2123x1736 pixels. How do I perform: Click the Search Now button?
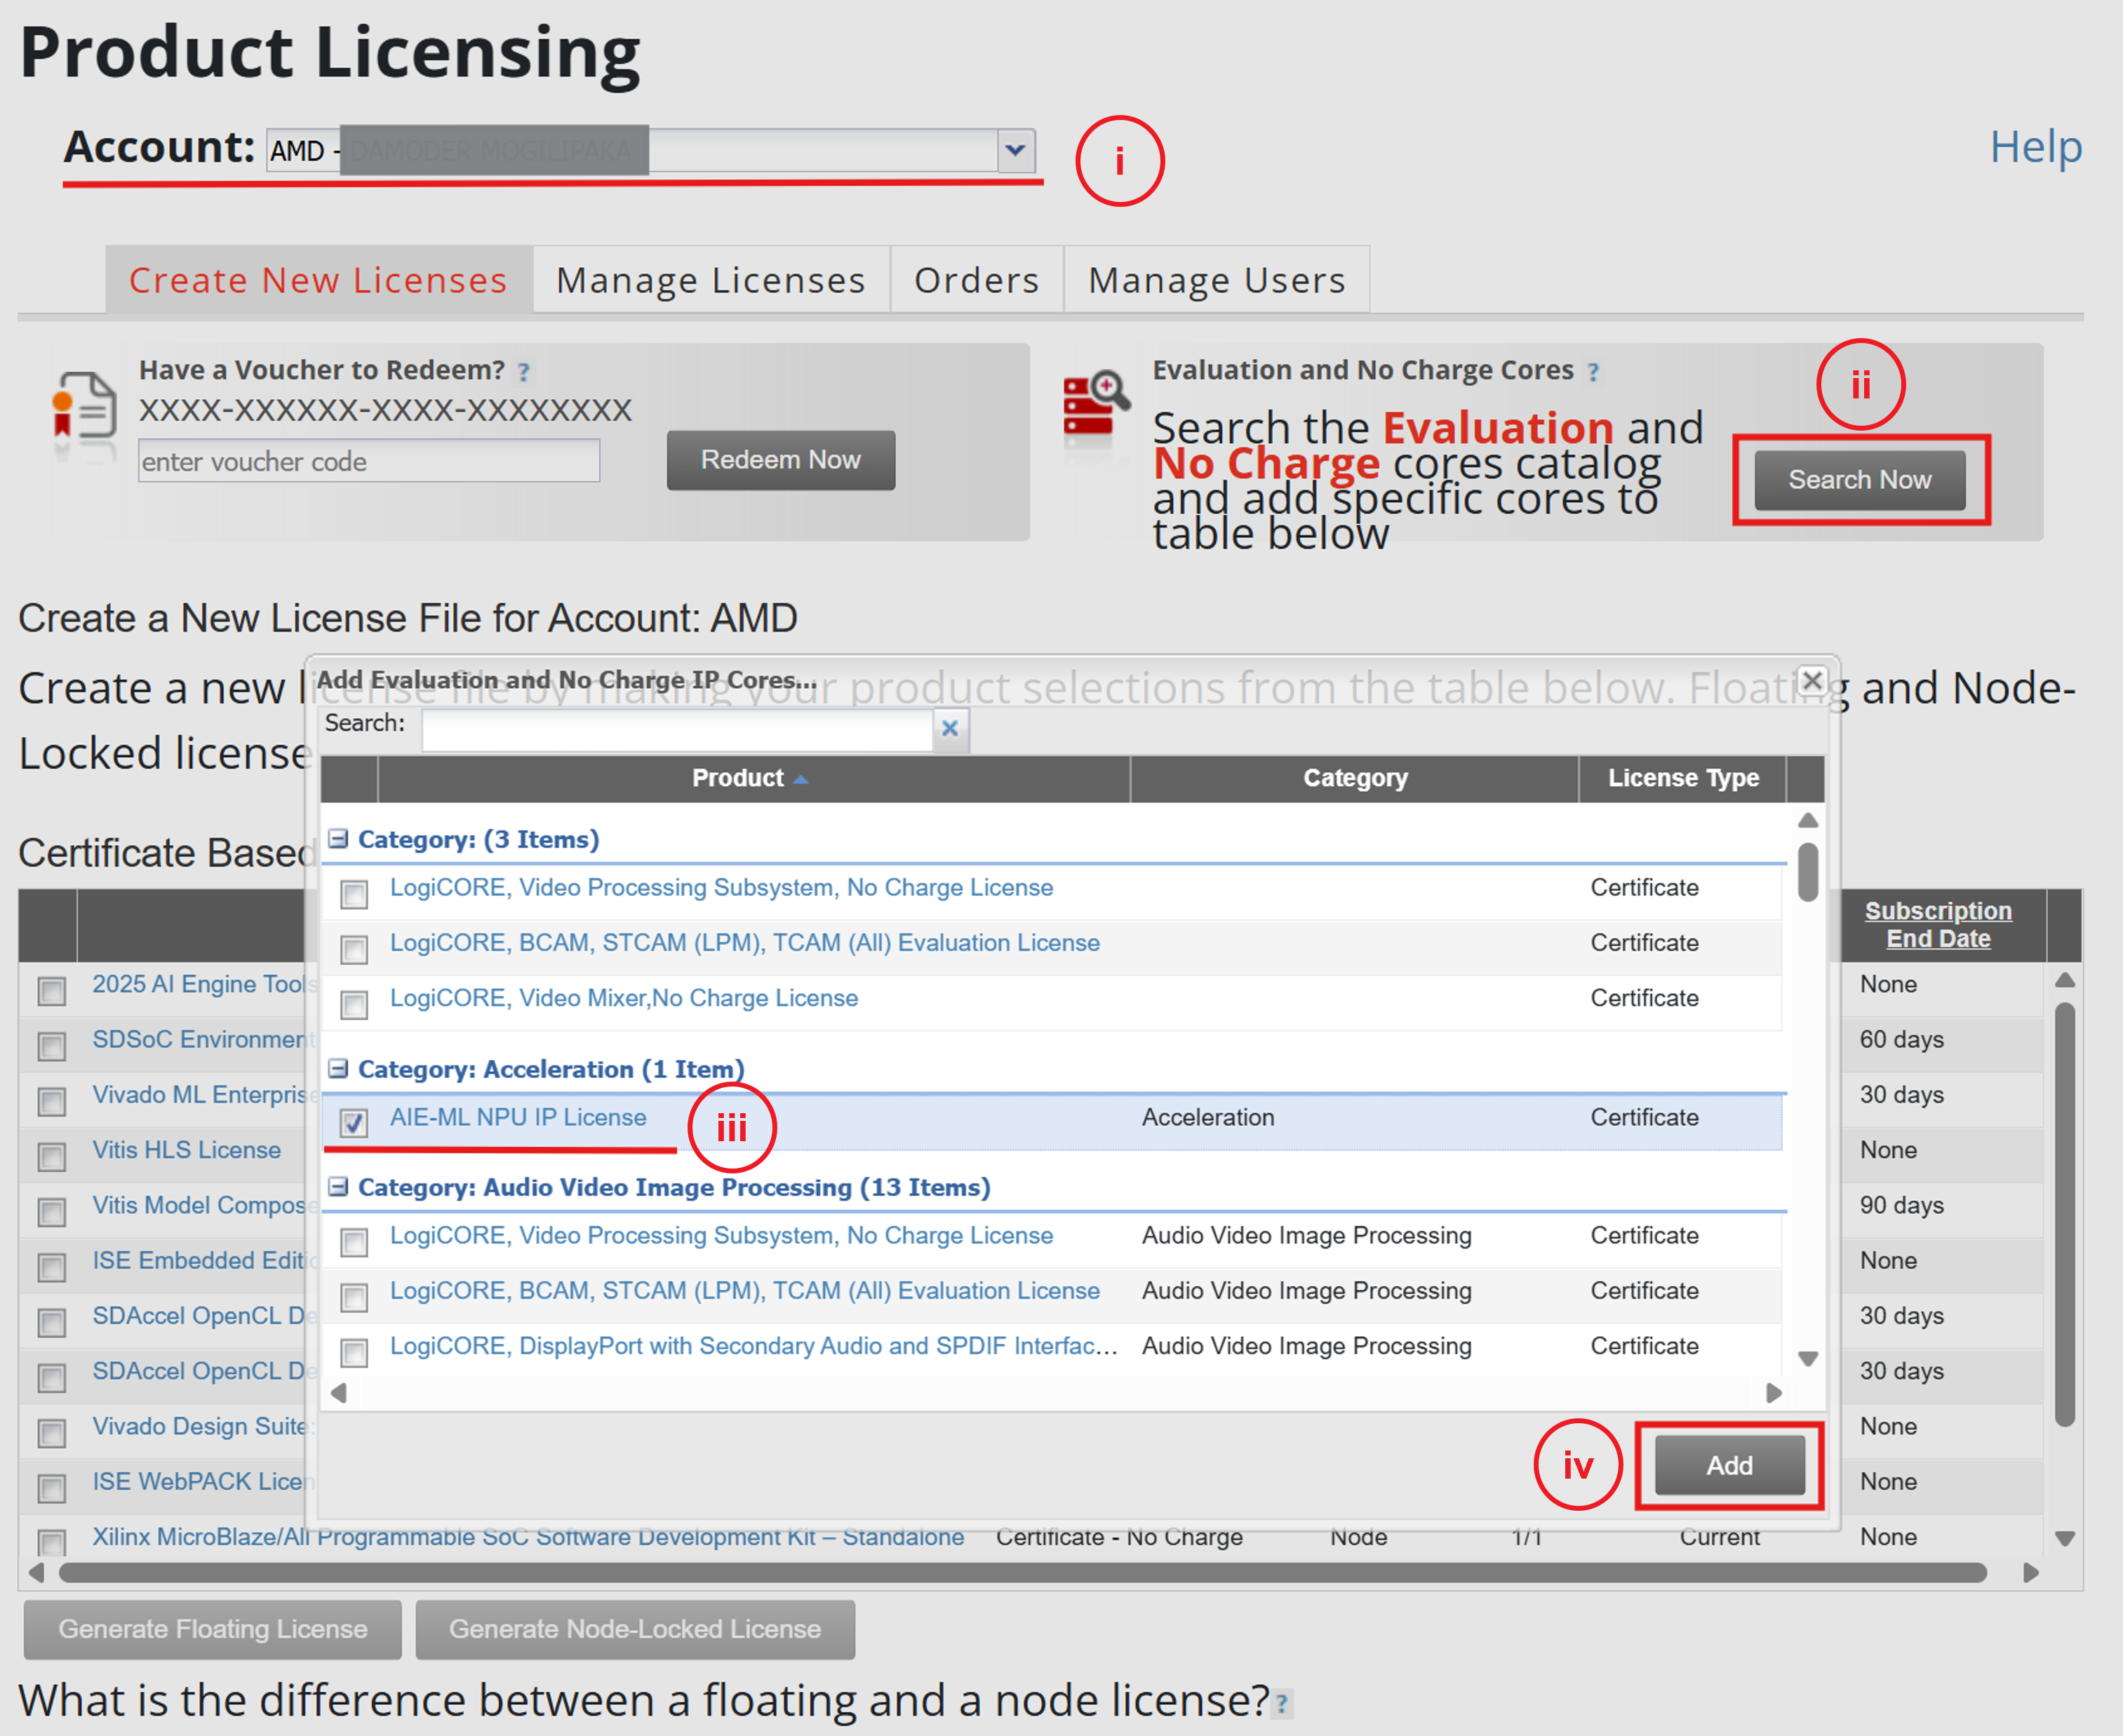[1859, 480]
